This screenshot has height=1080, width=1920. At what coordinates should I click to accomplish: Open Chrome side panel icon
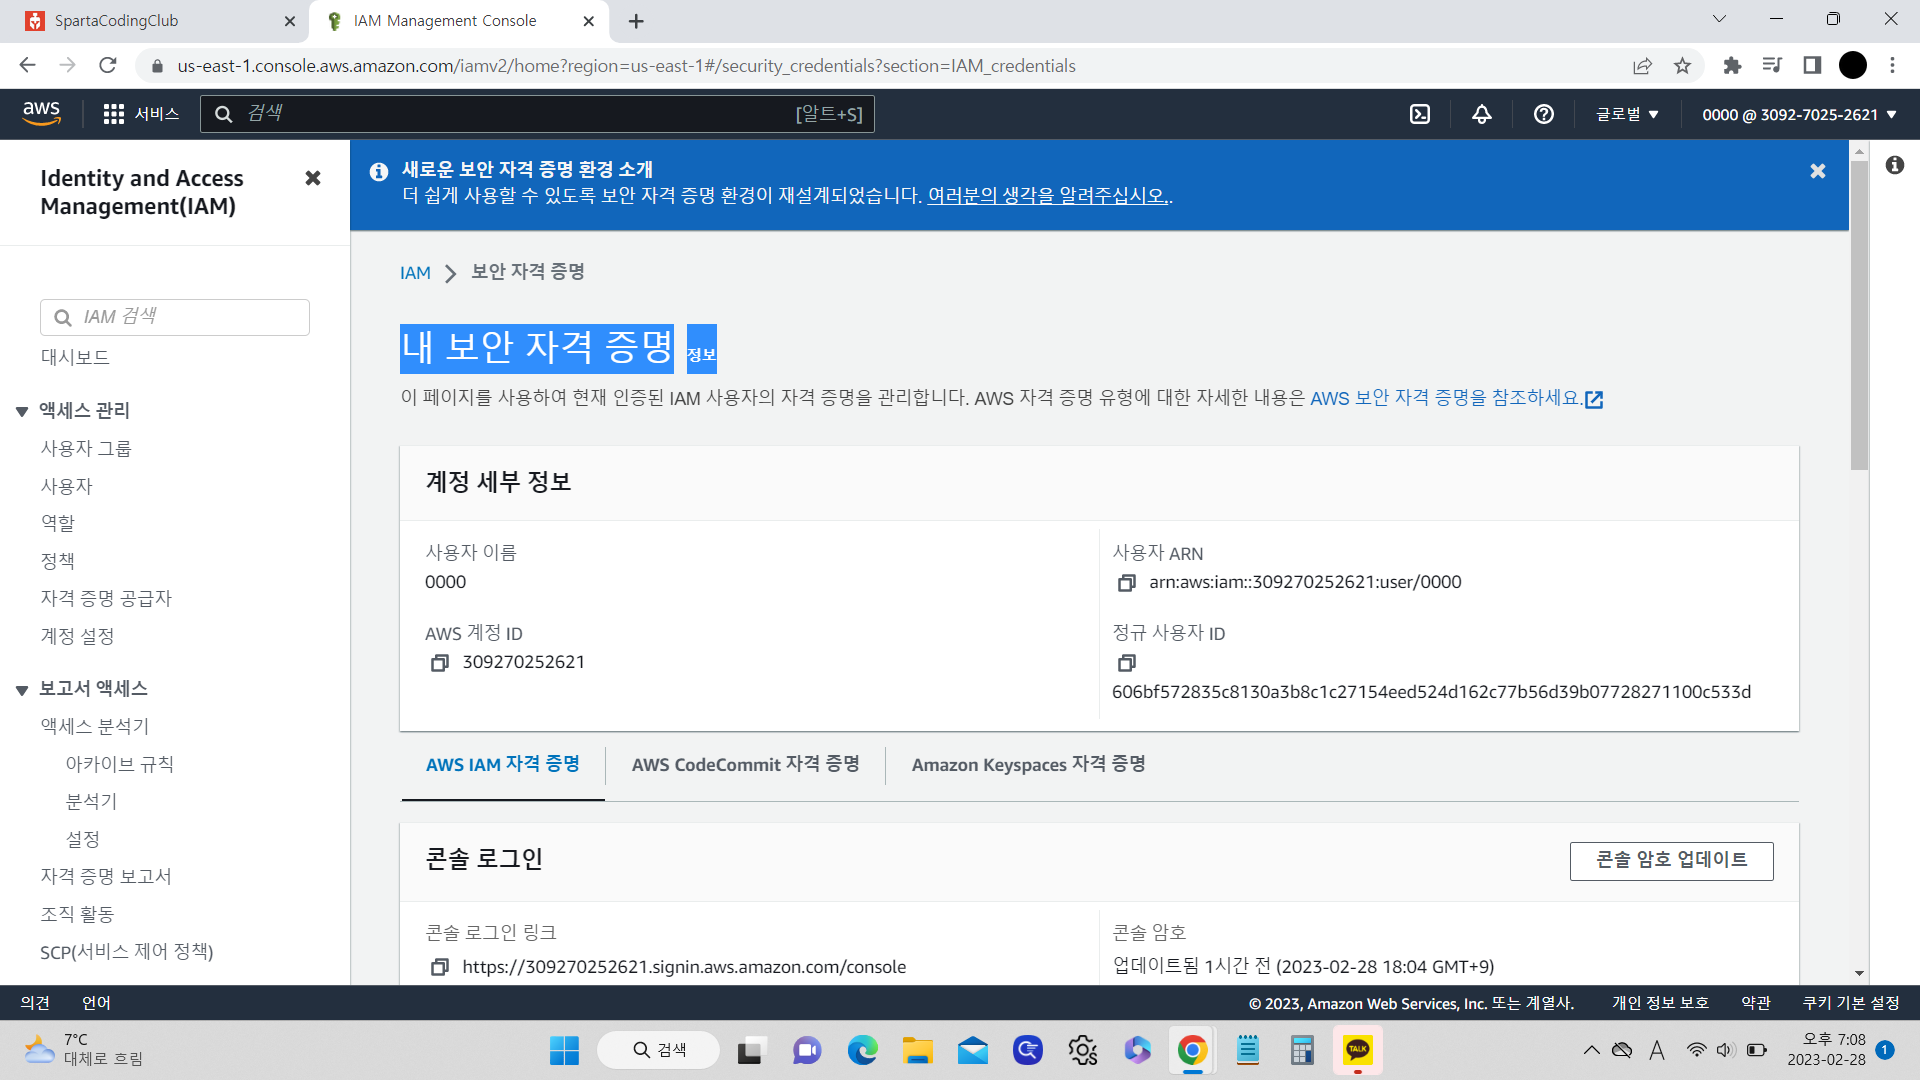pos(1812,66)
